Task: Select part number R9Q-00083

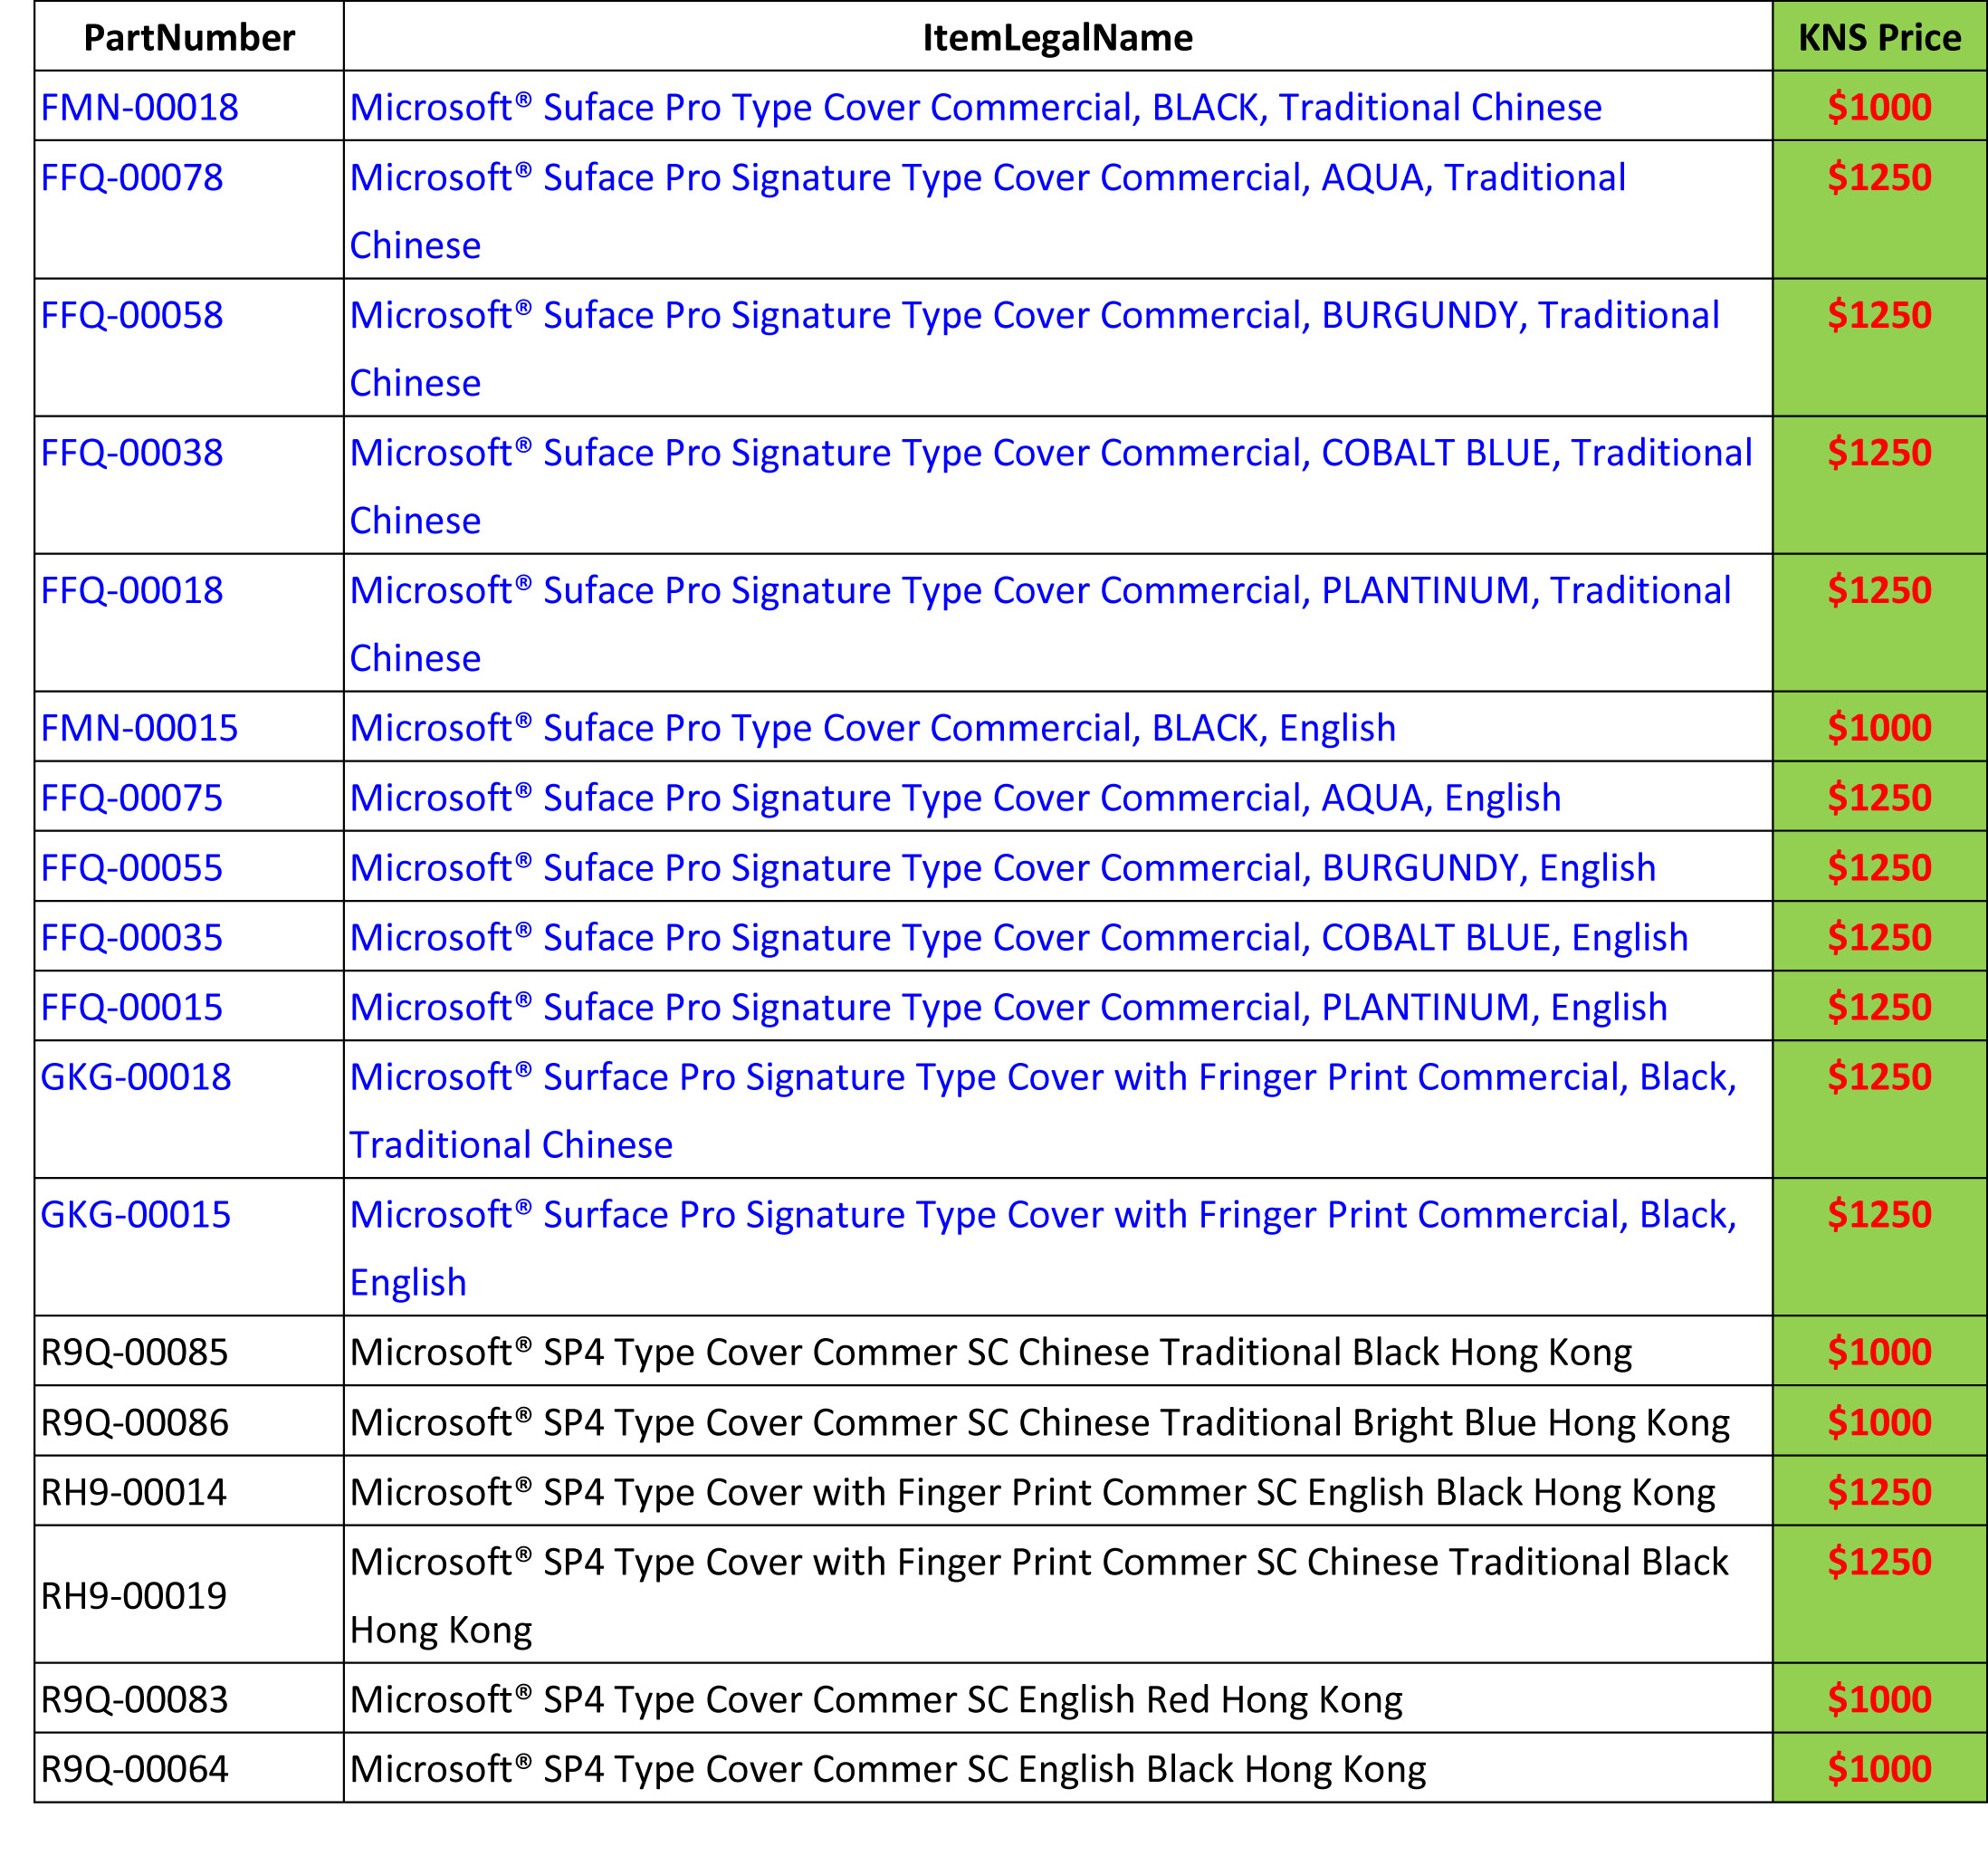Action: point(134,1699)
